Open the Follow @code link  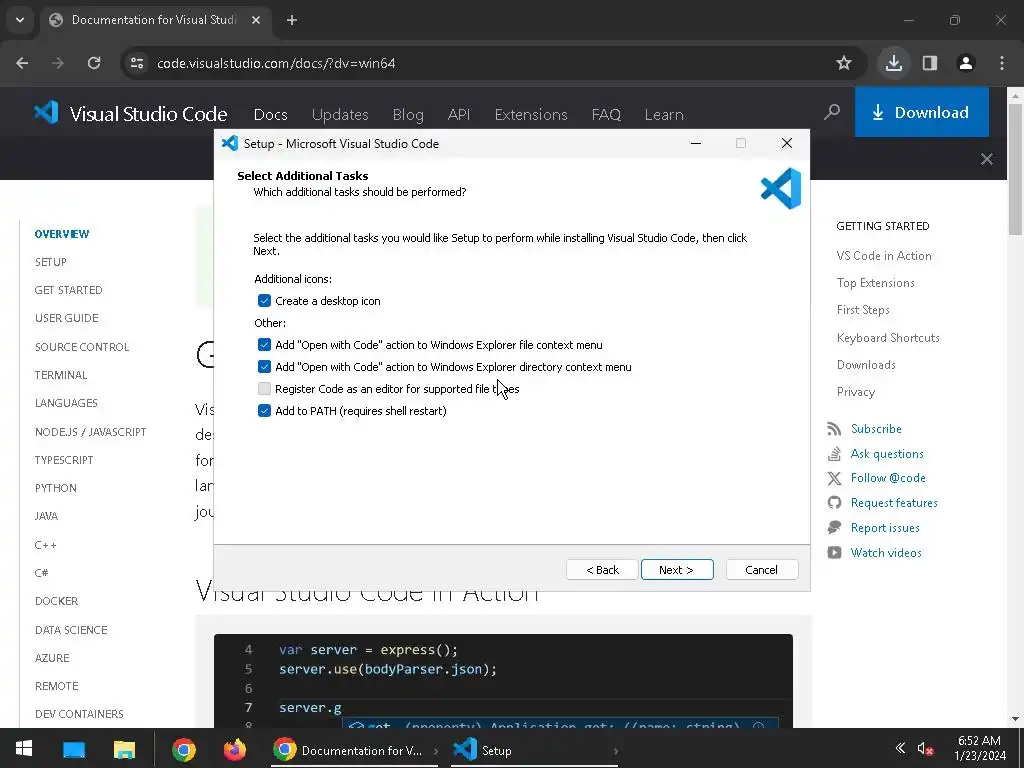click(888, 477)
